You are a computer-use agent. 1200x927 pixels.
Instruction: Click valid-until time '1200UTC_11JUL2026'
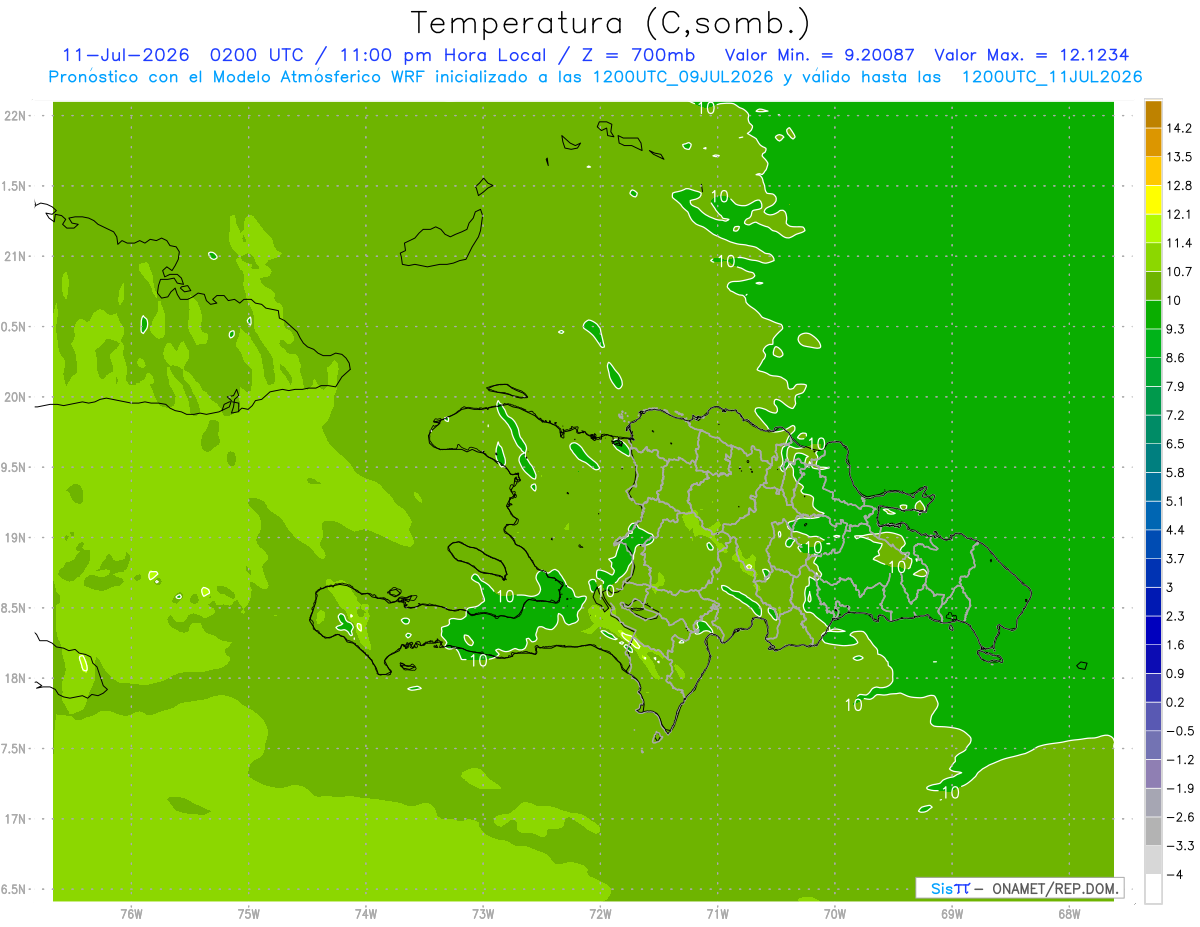pos(1052,77)
